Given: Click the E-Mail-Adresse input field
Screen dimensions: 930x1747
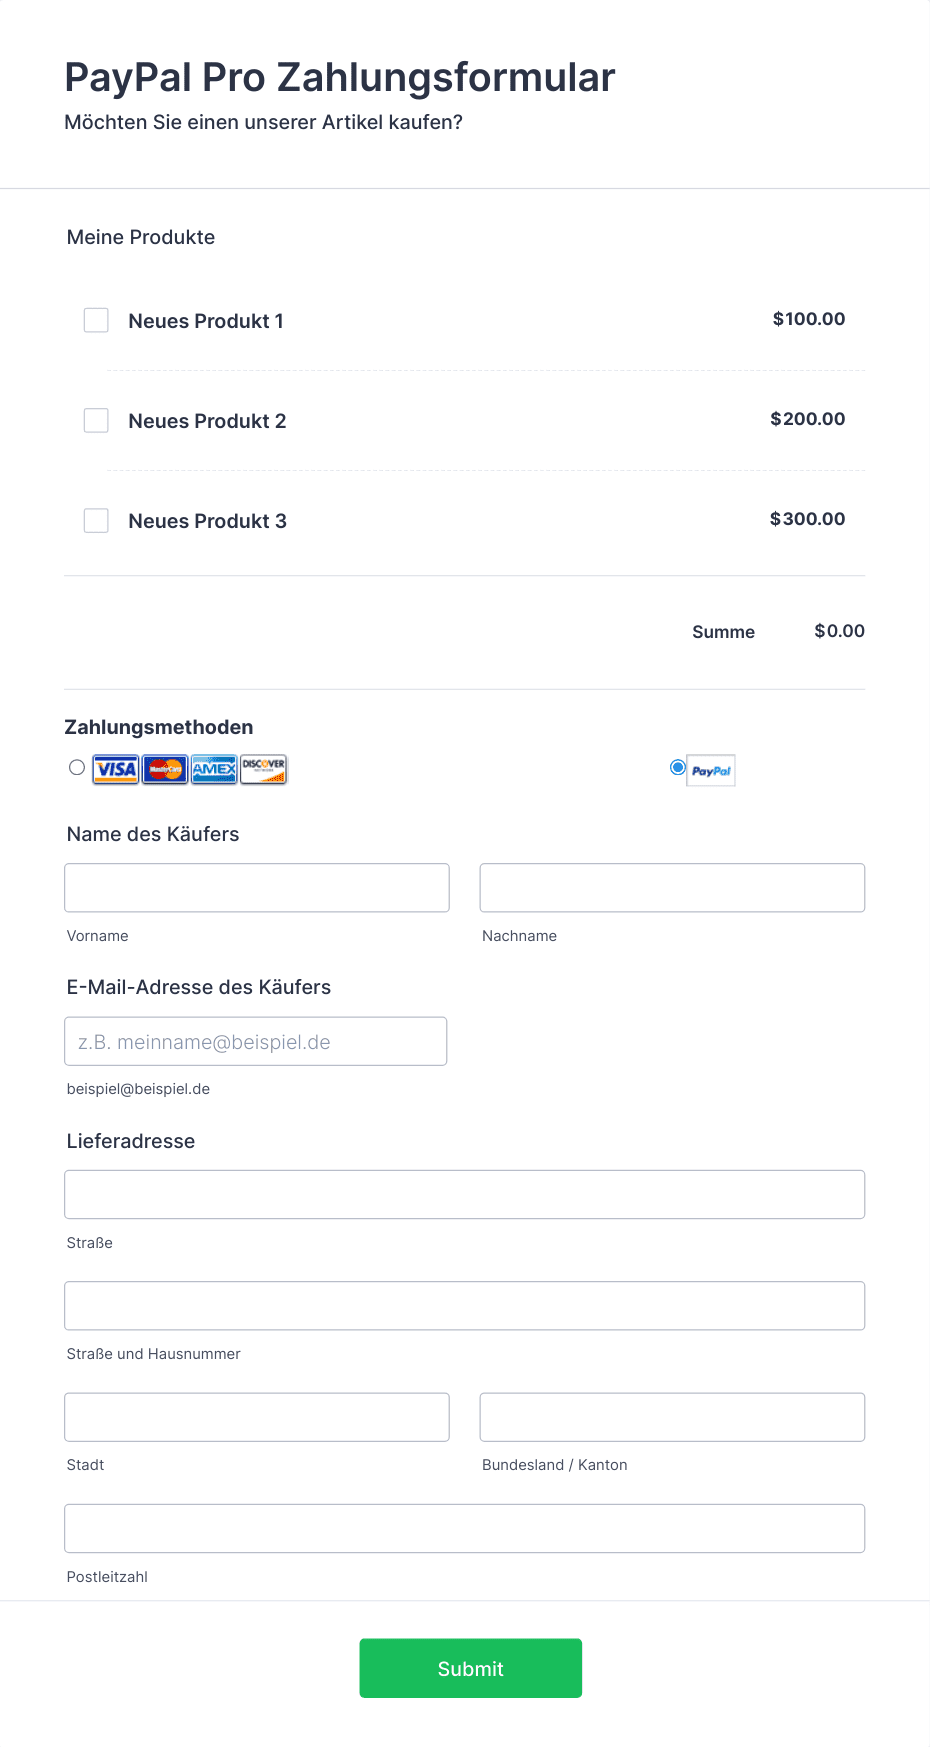Looking at the screenshot, I should pos(256,1041).
